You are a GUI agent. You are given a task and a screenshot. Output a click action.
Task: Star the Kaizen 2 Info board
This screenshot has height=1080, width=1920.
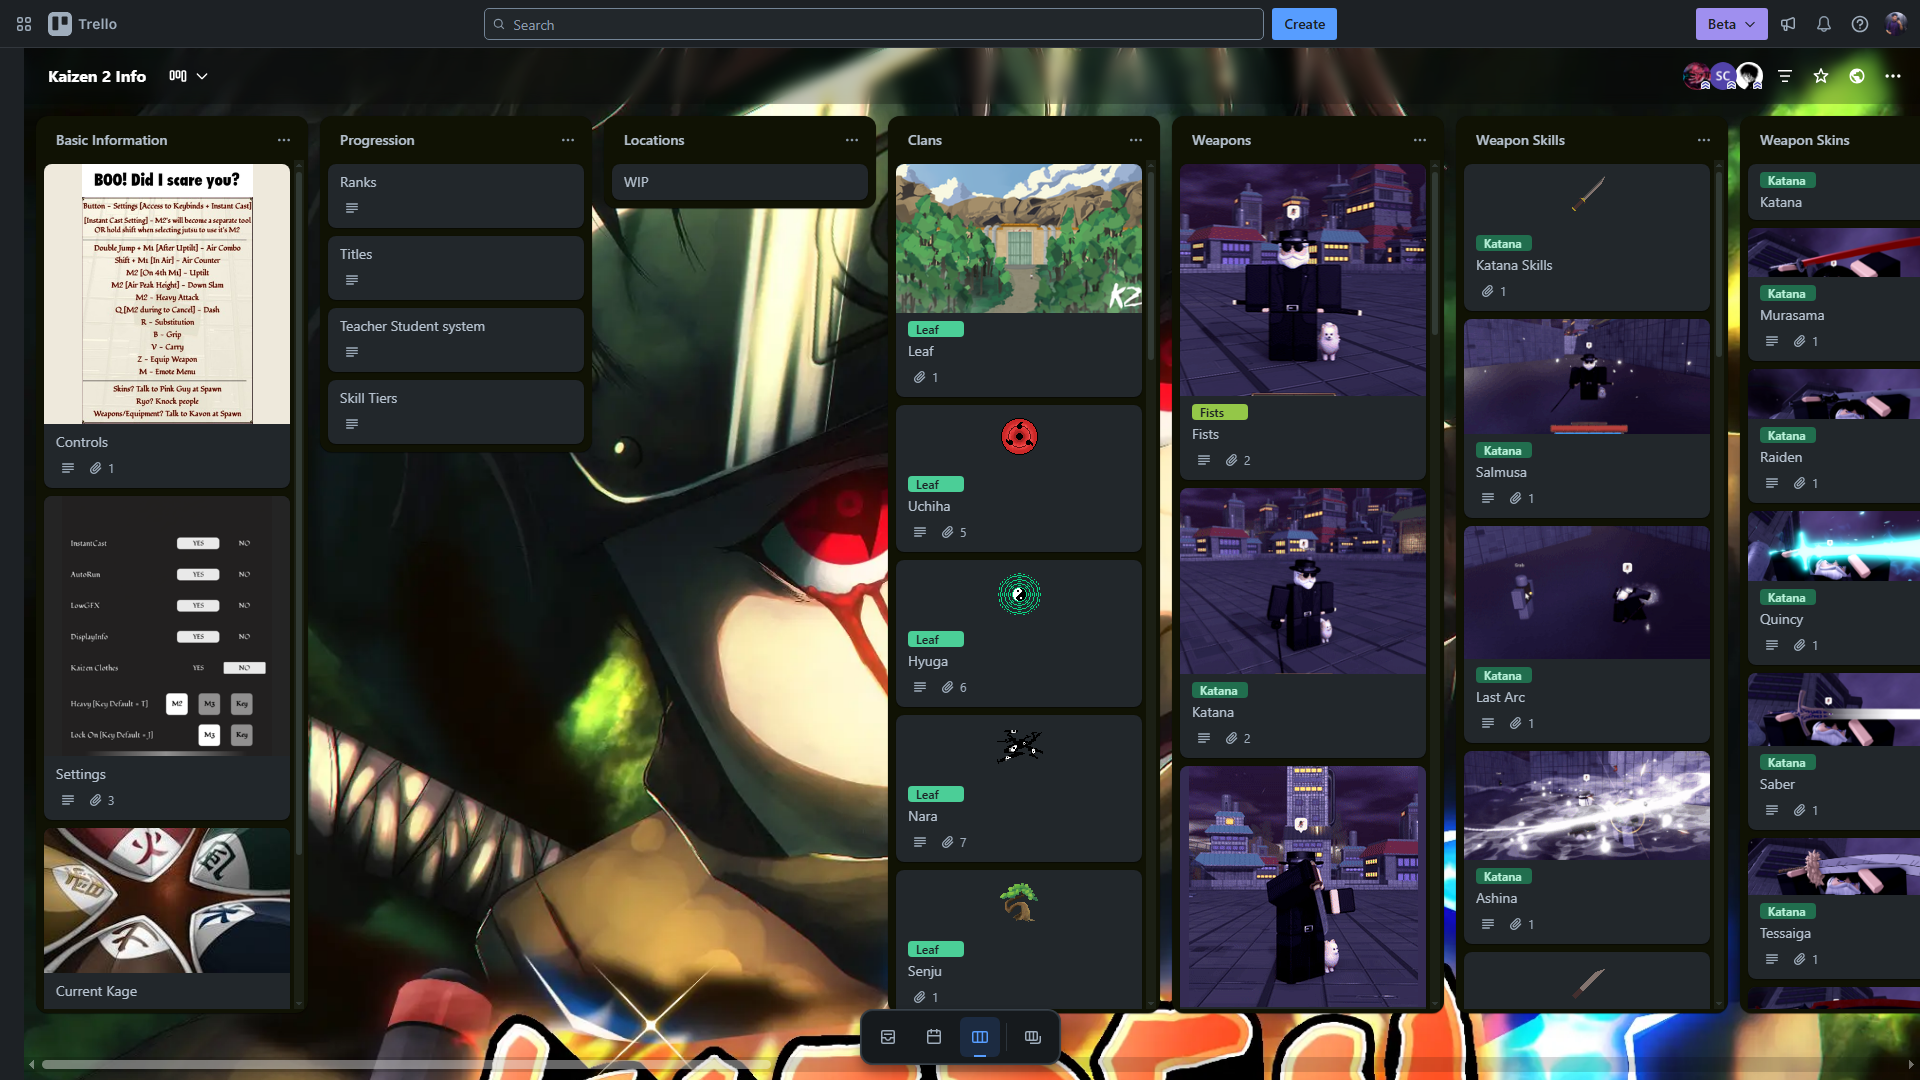(1821, 76)
